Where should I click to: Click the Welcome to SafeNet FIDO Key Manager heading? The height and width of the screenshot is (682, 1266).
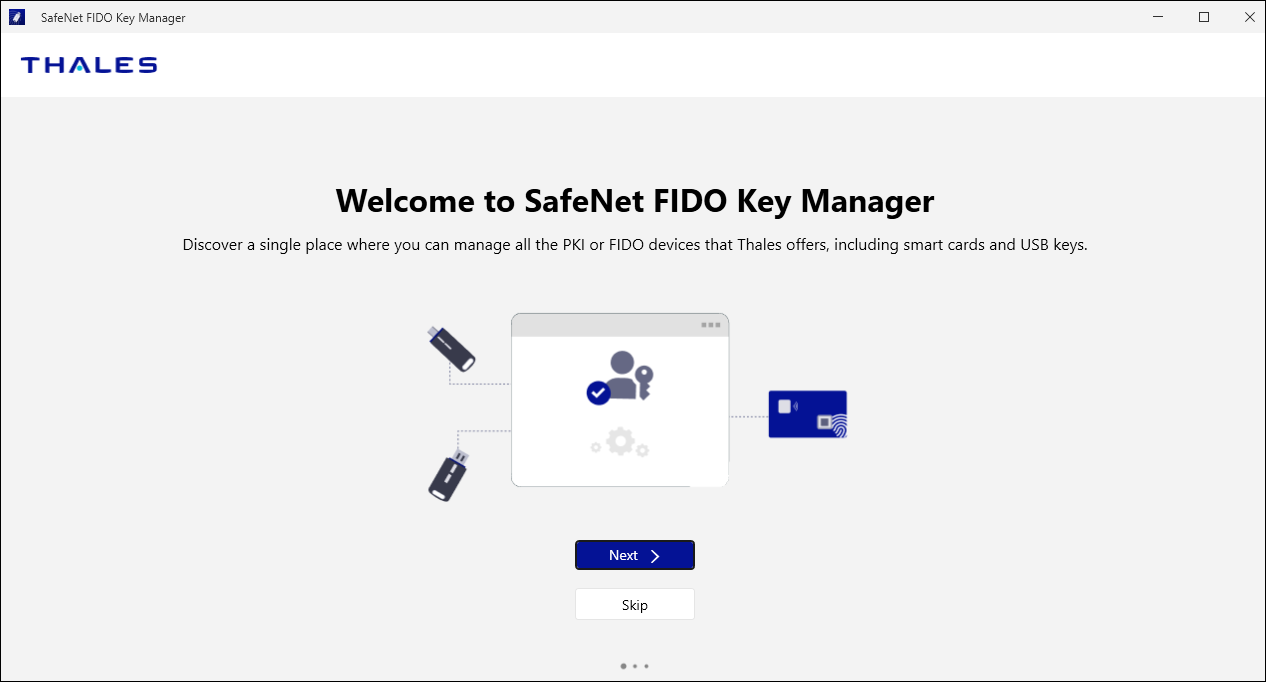click(634, 201)
